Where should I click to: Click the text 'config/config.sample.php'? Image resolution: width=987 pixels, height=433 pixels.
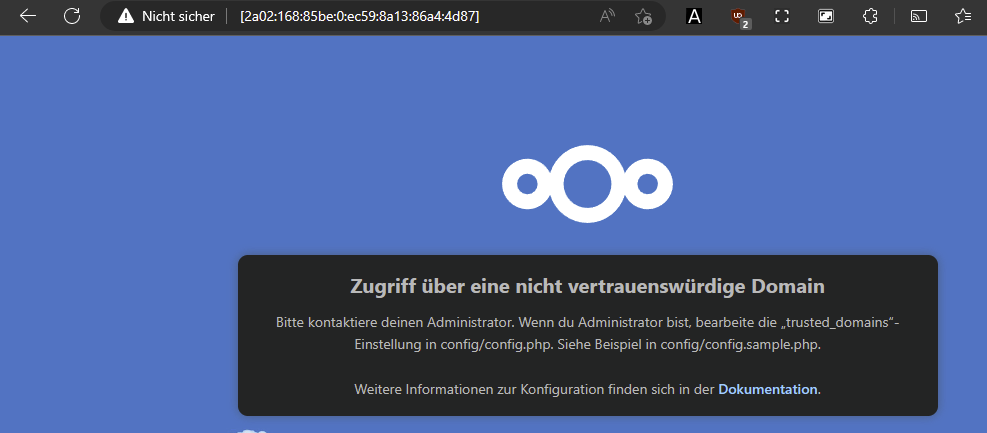pos(740,345)
